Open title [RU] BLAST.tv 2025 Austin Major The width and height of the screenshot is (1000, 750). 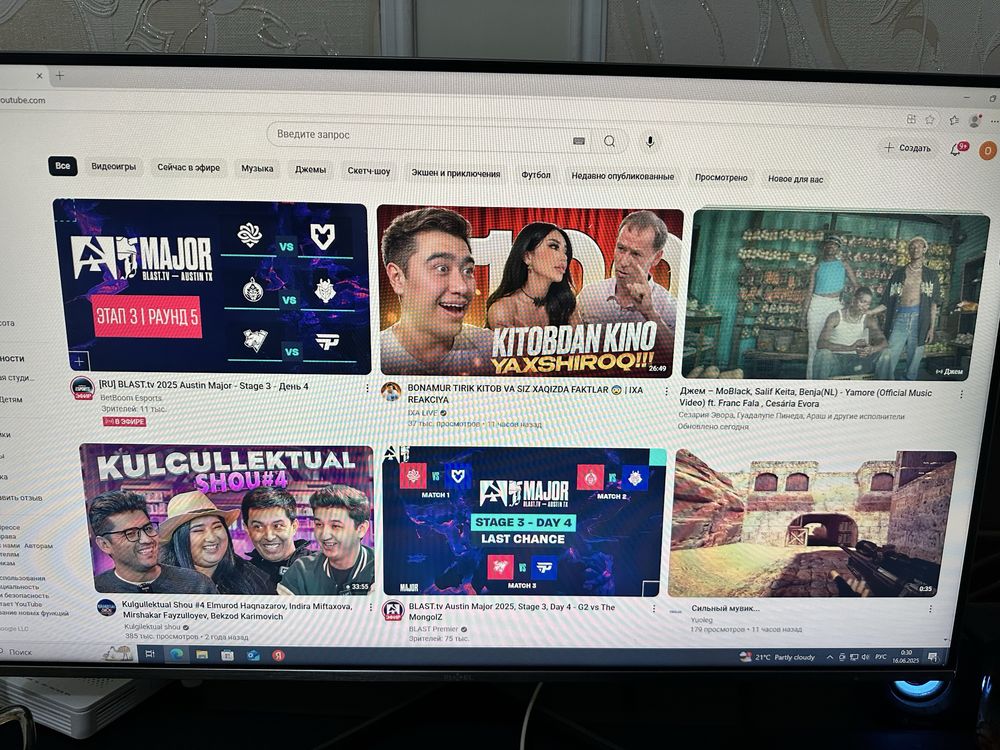(203, 386)
